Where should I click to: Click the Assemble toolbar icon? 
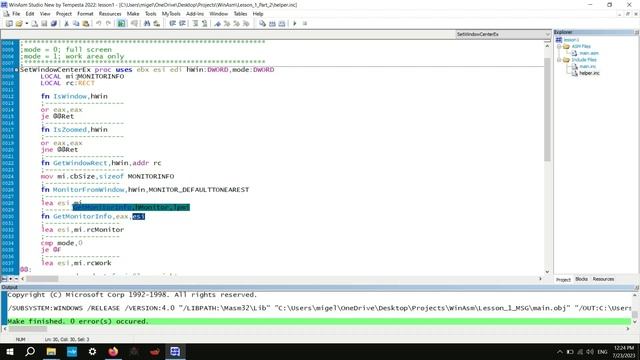[262, 24]
